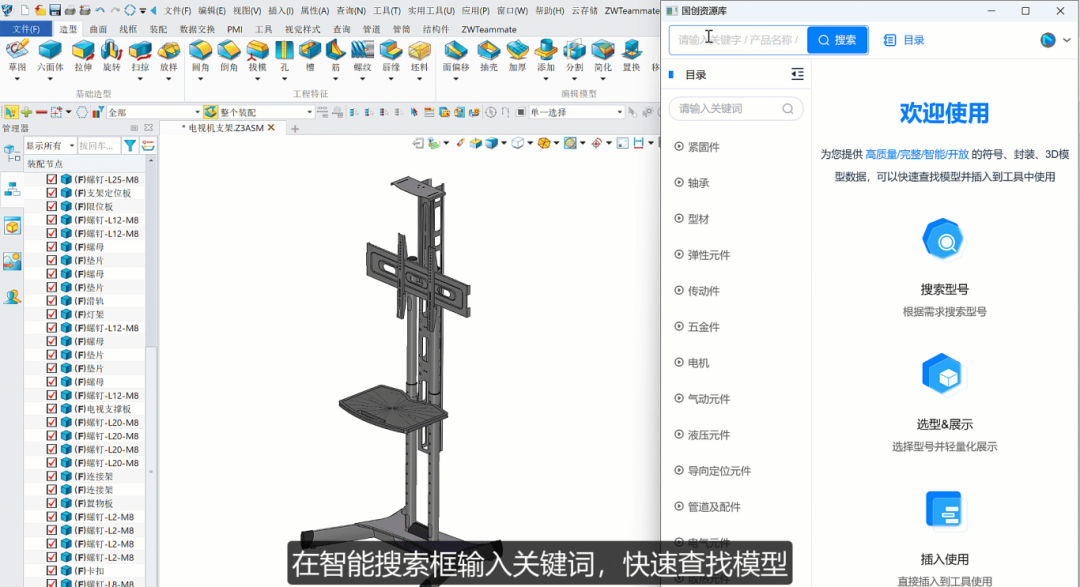Click the undo arrow in quick access bar

tap(101, 10)
